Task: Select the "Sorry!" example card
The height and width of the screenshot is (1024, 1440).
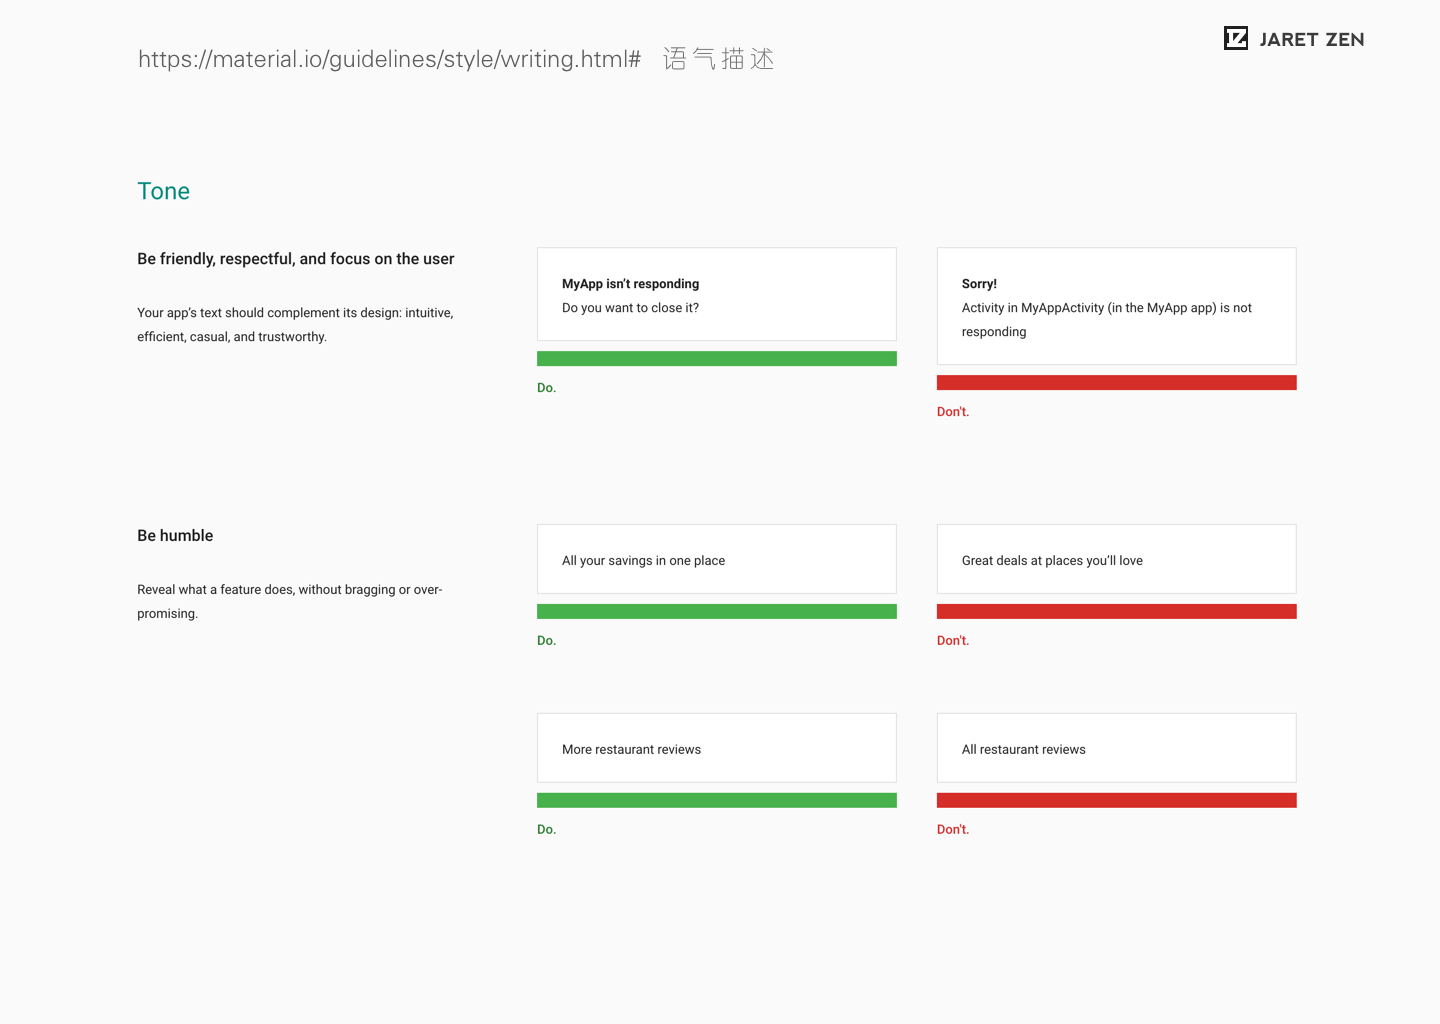Action: [1116, 306]
